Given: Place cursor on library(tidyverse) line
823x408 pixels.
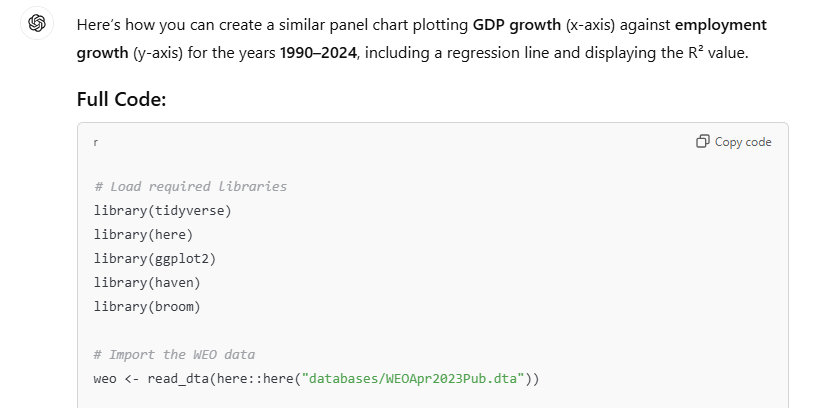Looking at the screenshot, I should (163, 211).
